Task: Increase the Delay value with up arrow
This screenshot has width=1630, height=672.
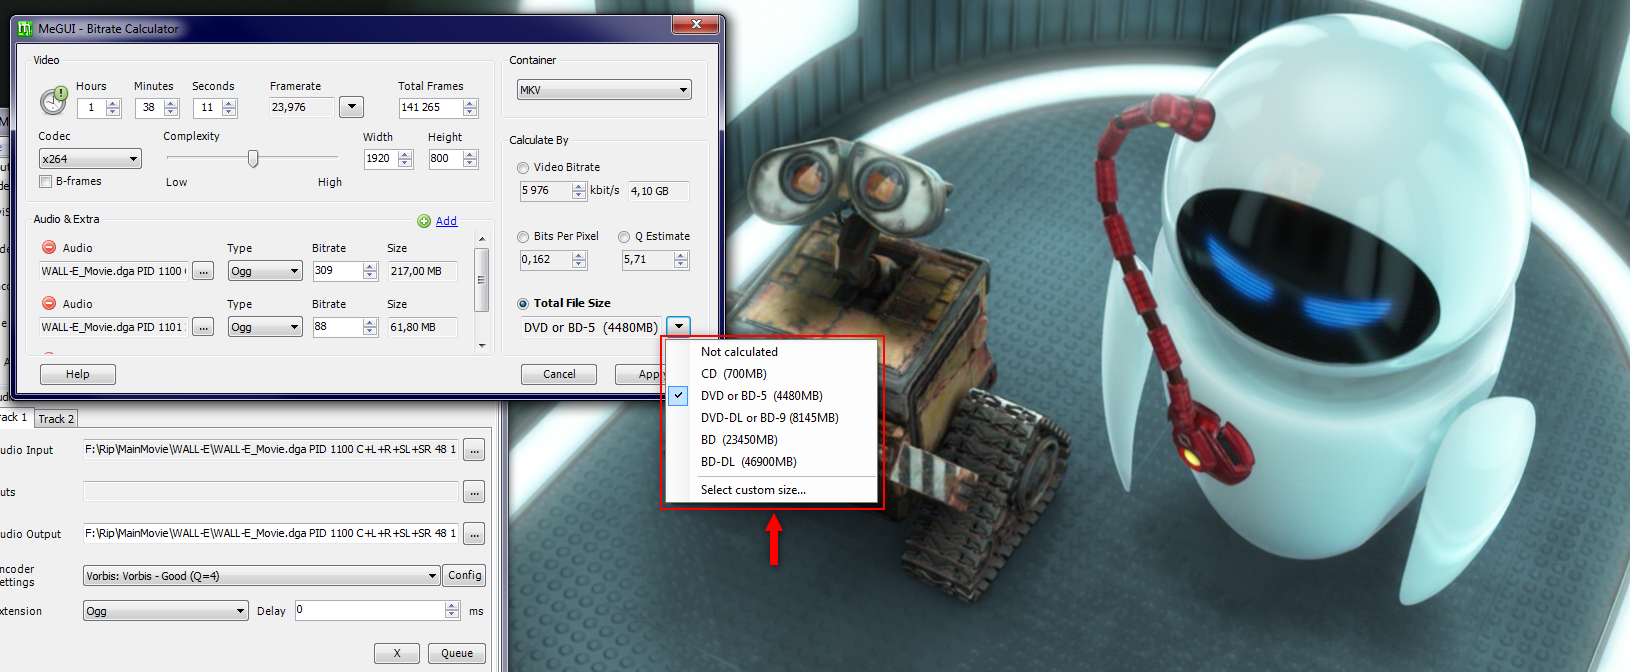Action: pyautogui.click(x=452, y=606)
